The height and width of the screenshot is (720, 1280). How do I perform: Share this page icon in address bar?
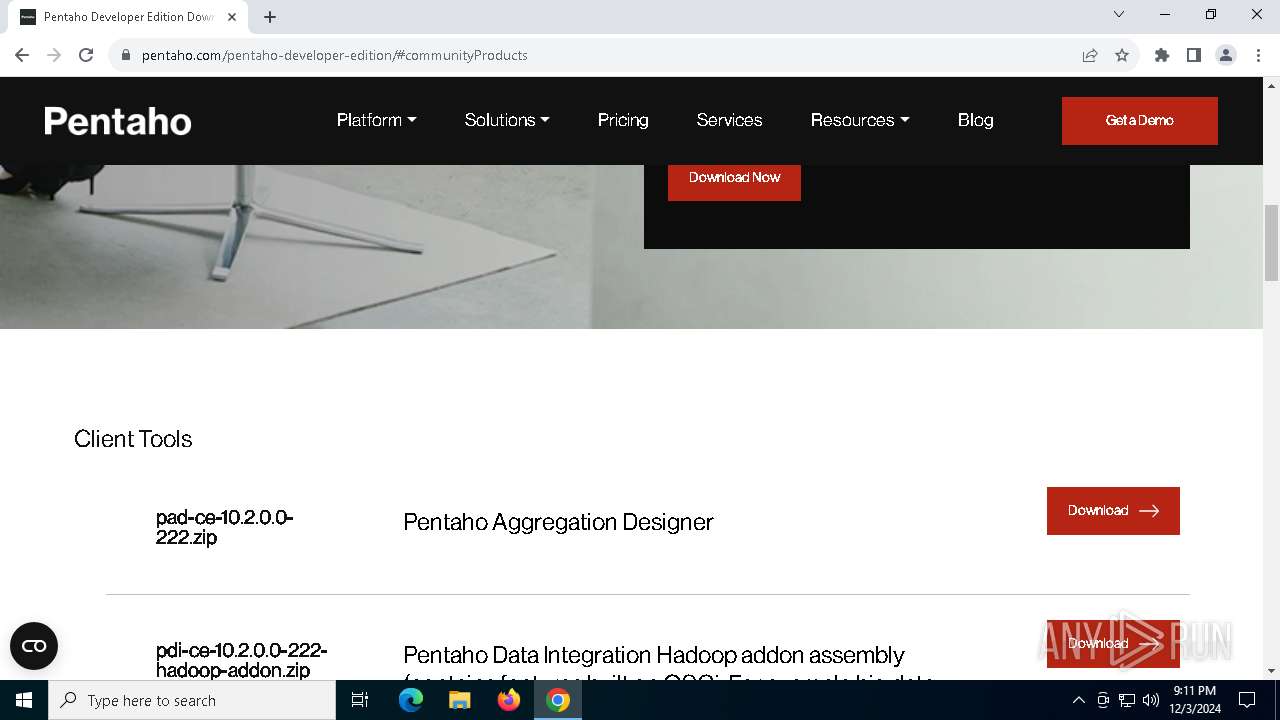(1090, 55)
